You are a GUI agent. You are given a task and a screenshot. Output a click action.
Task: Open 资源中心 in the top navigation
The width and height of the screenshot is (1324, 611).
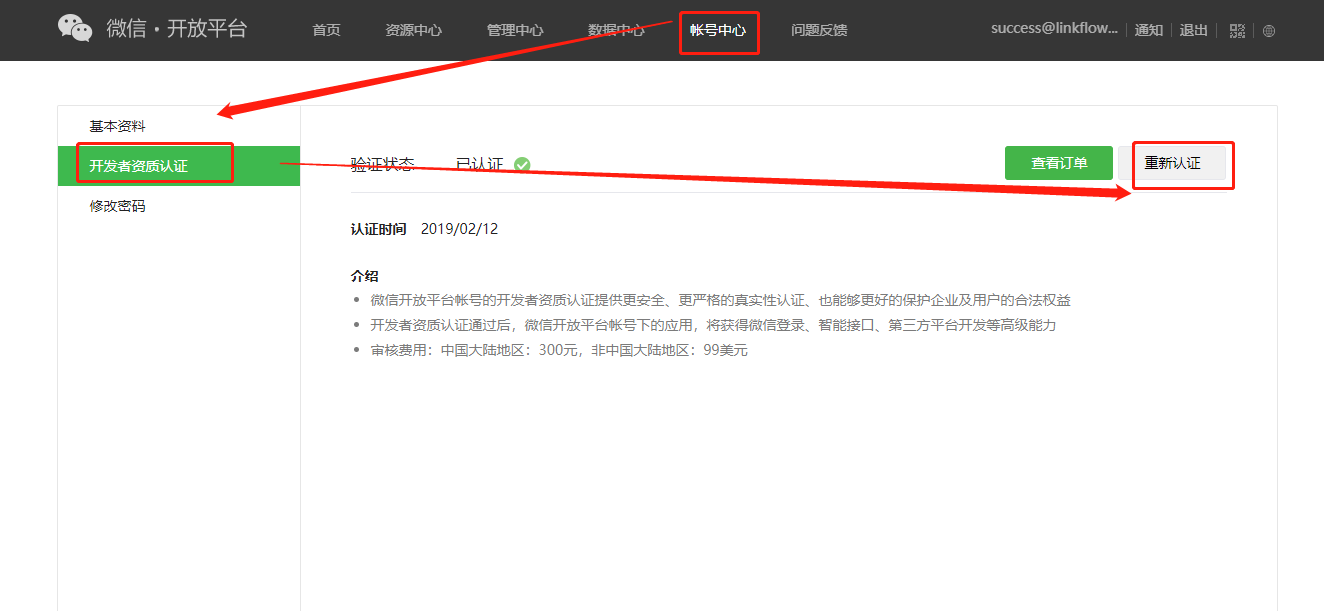(x=413, y=30)
